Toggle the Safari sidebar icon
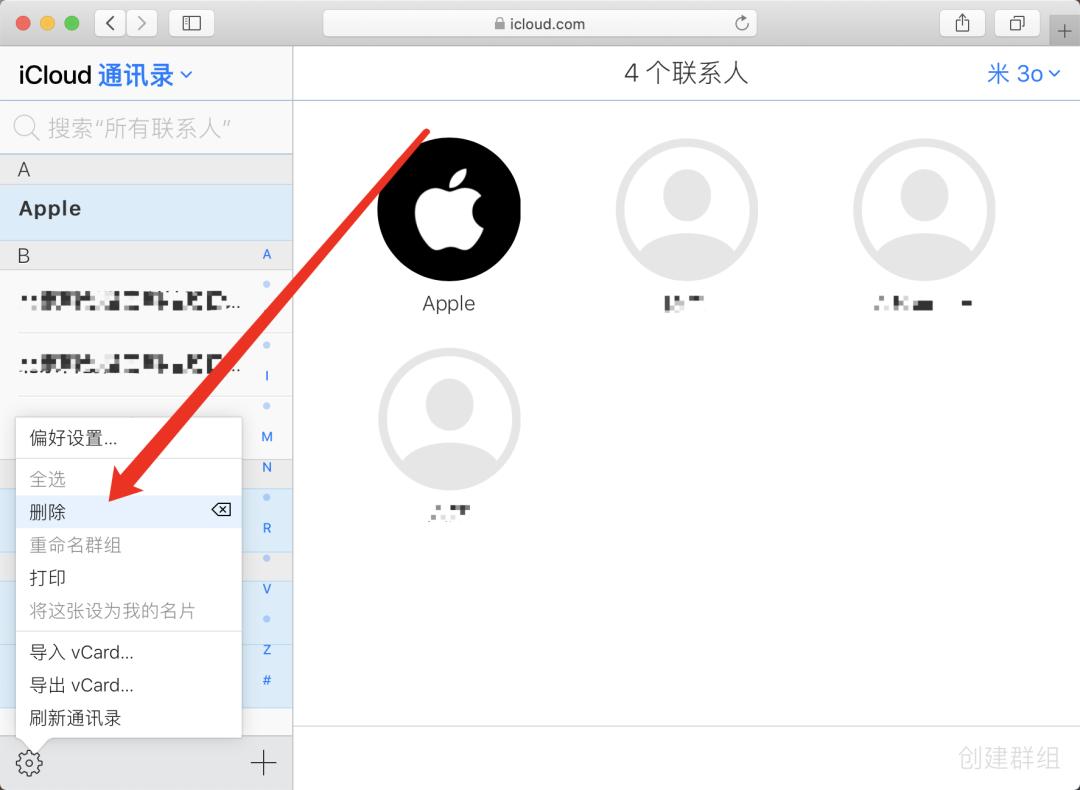The height and width of the screenshot is (790, 1080). tap(190, 22)
